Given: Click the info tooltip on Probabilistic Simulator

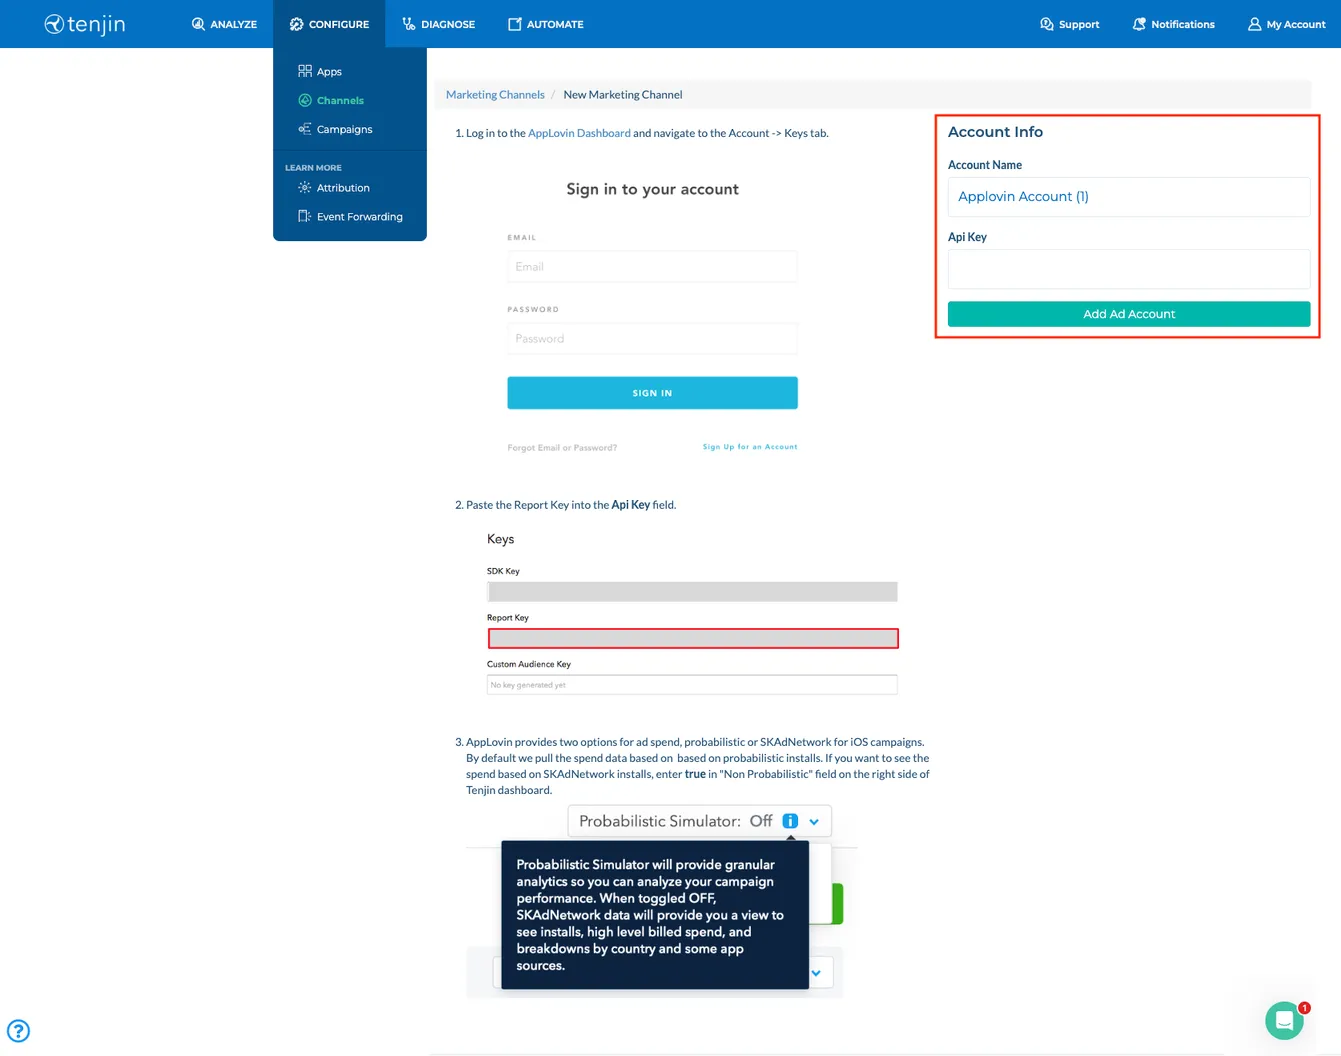Looking at the screenshot, I should (x=789, y=820).
